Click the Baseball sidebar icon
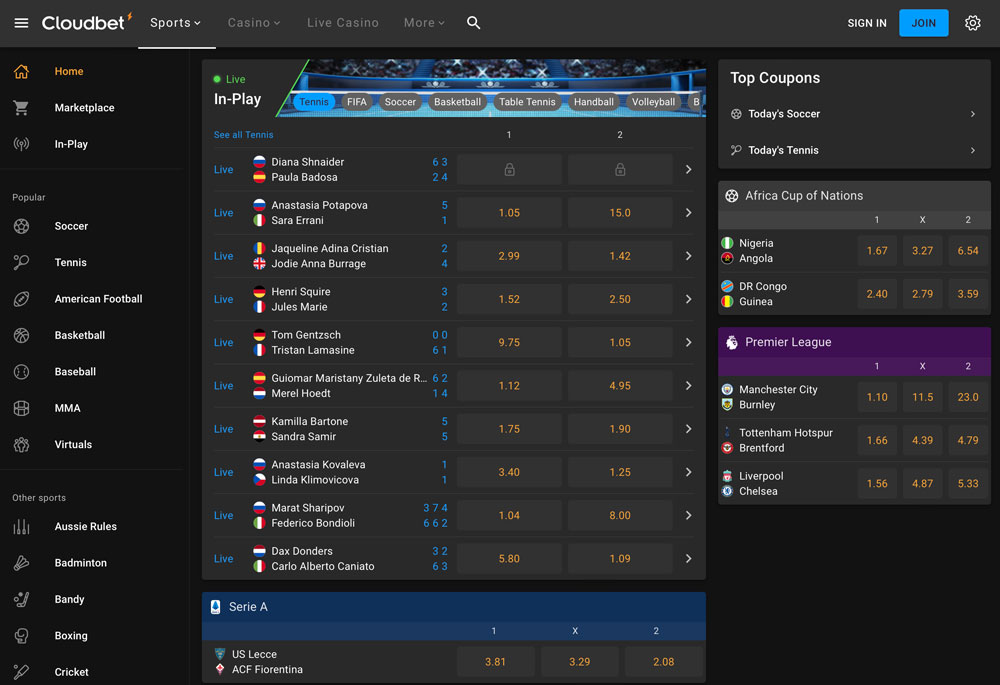The image size is (1000, 685). point(21,371)
